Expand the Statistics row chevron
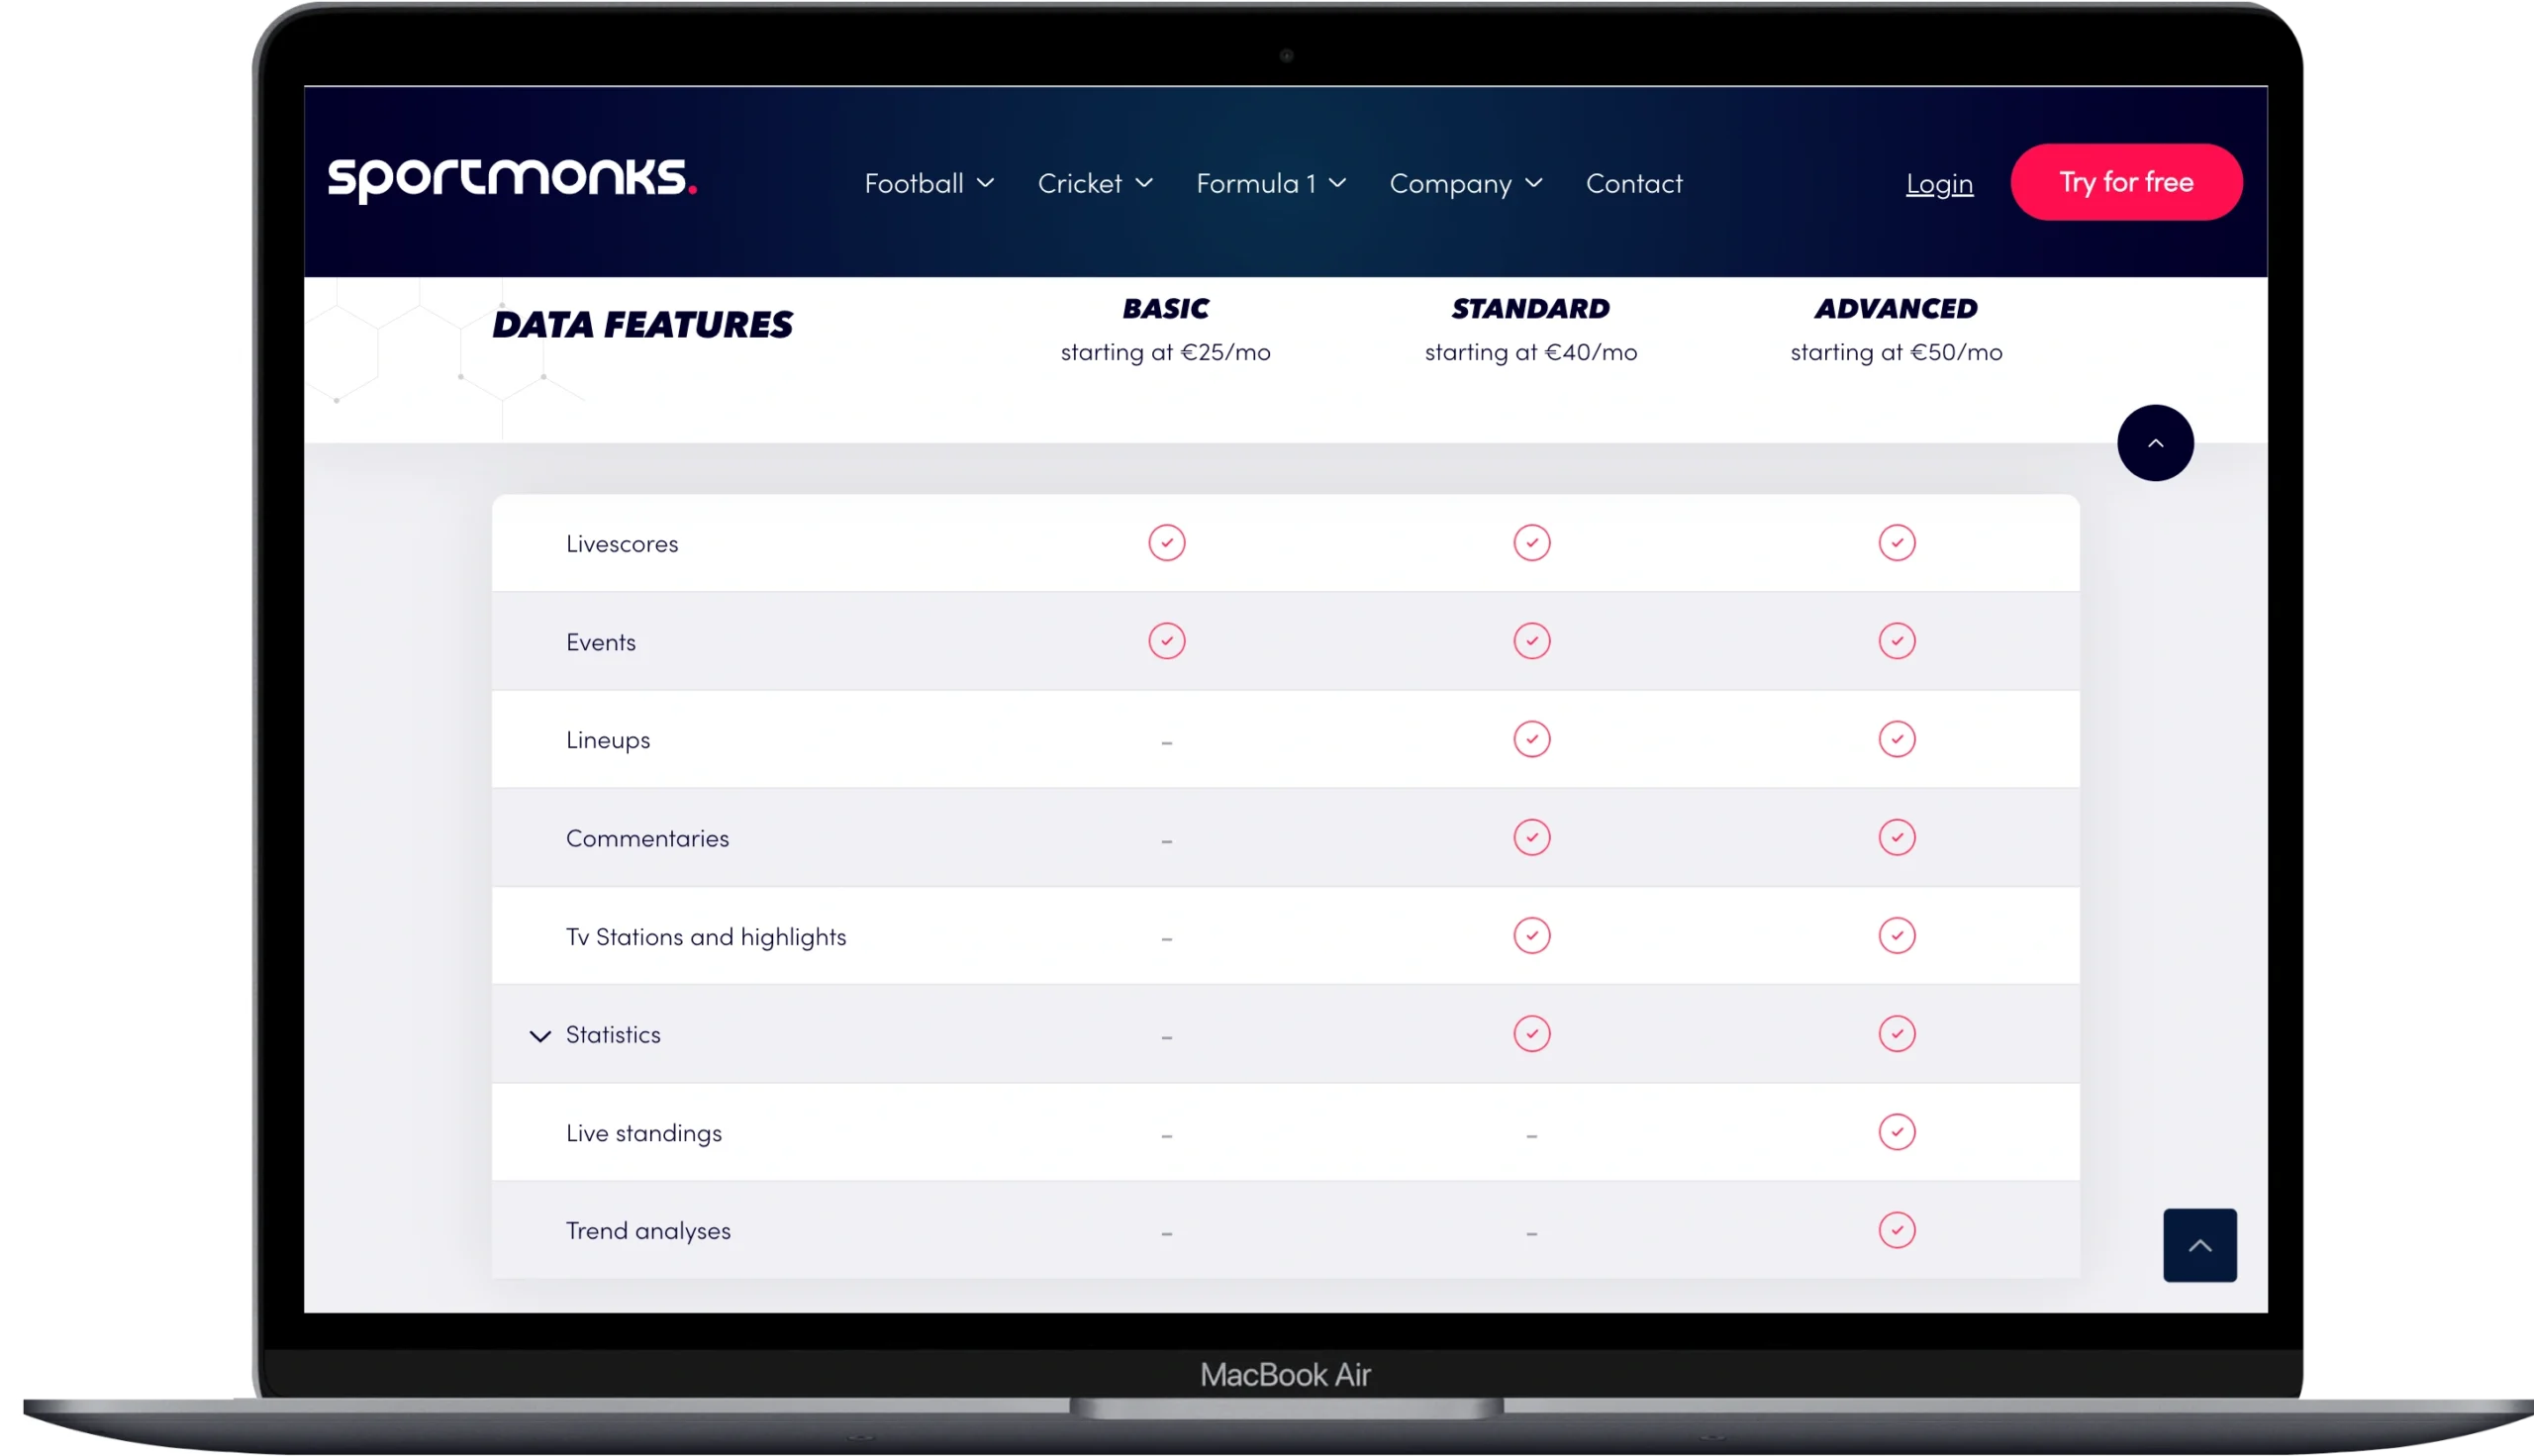The width and height of the screenshot is (2534, 1456). tap(540, 1036)
